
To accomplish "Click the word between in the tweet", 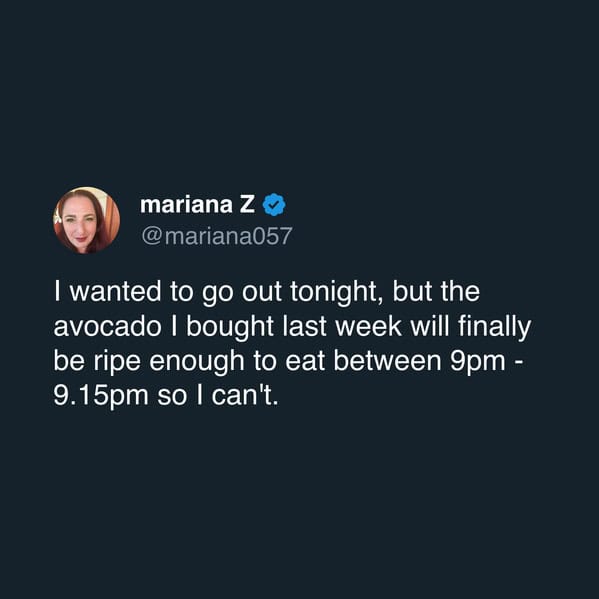I will coord(387,361).
